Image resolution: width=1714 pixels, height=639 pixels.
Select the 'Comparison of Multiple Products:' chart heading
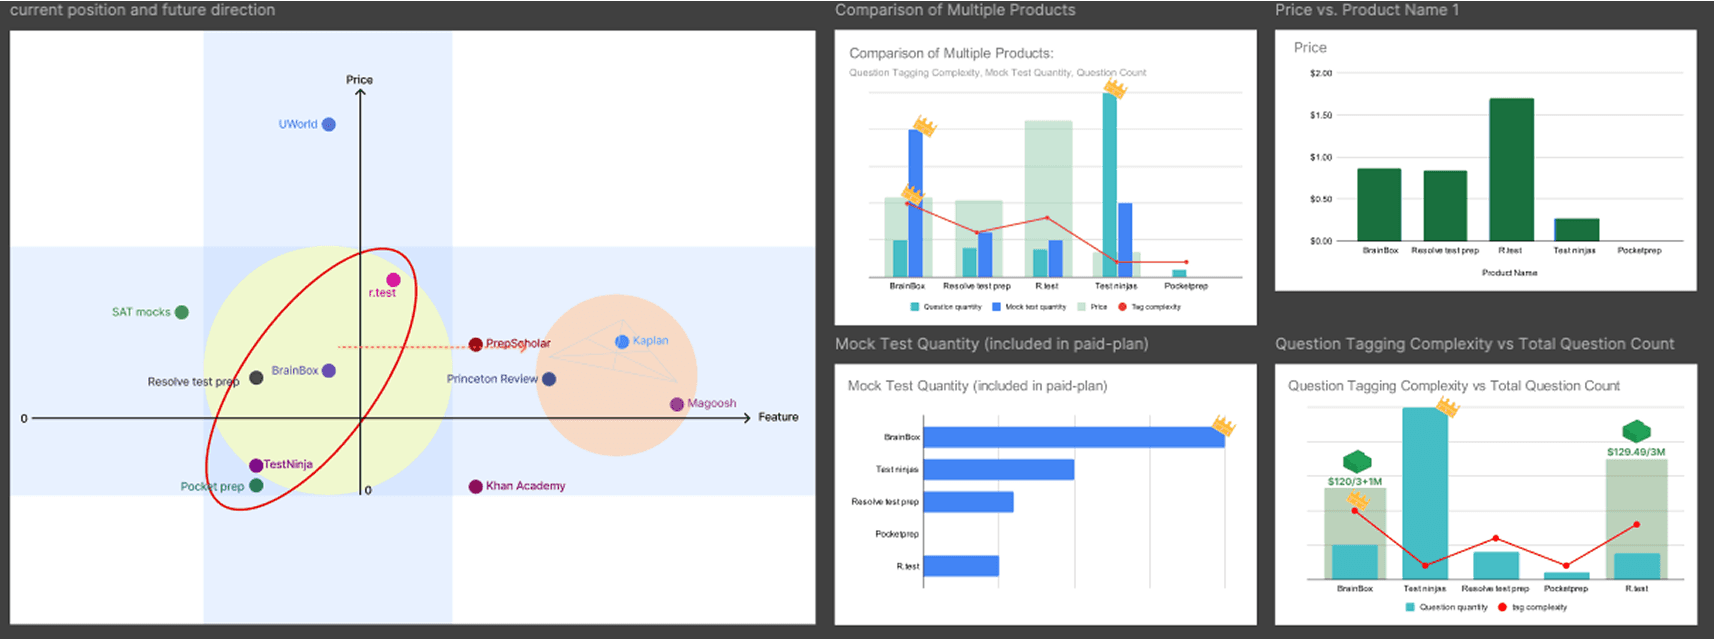coord(951,53)
